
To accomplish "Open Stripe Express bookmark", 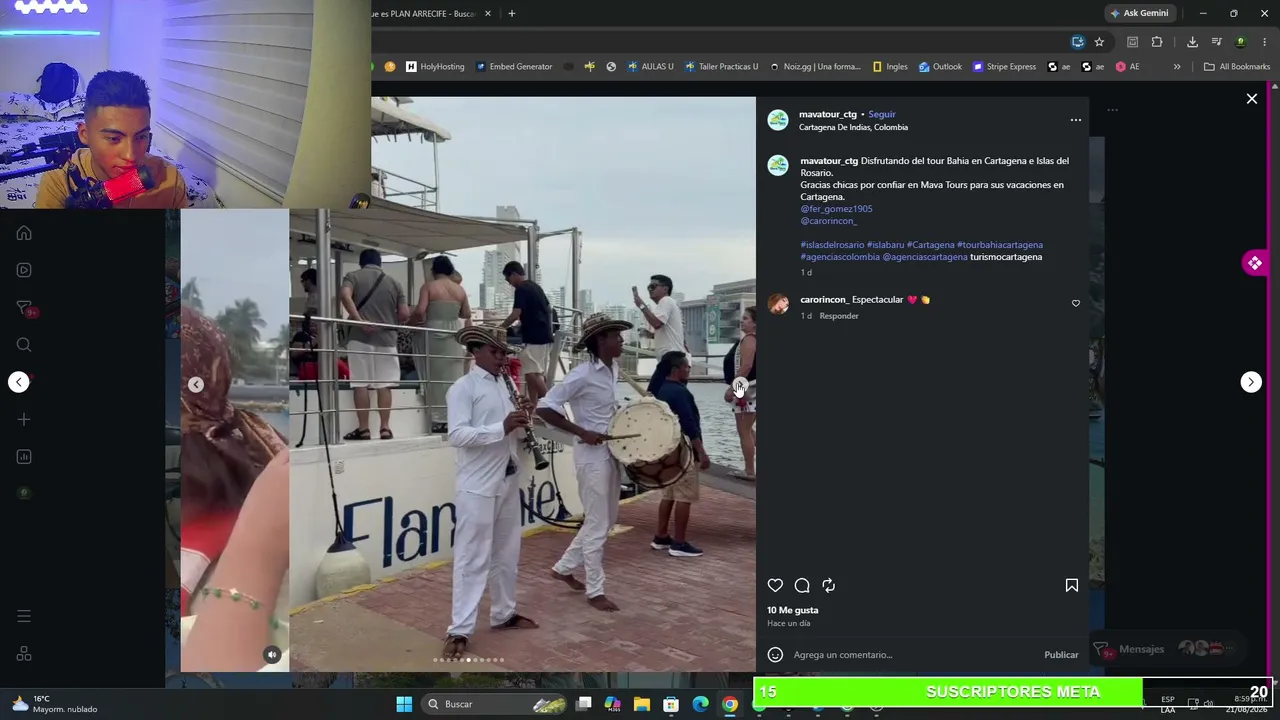I will (1004, 67).
